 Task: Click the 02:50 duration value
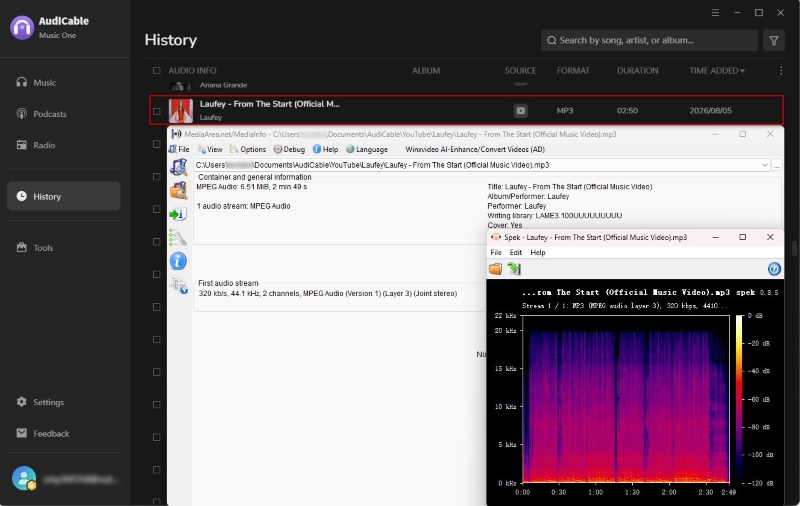627,110
